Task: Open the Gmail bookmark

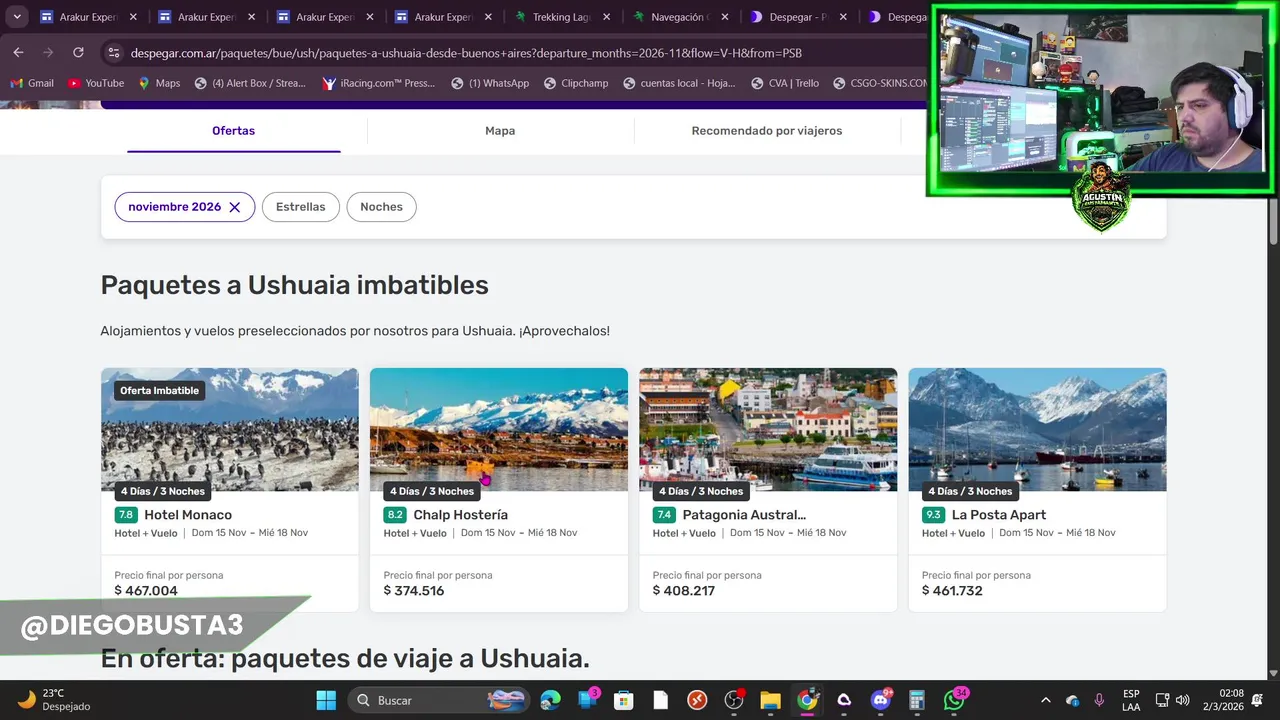Action: 31,83
